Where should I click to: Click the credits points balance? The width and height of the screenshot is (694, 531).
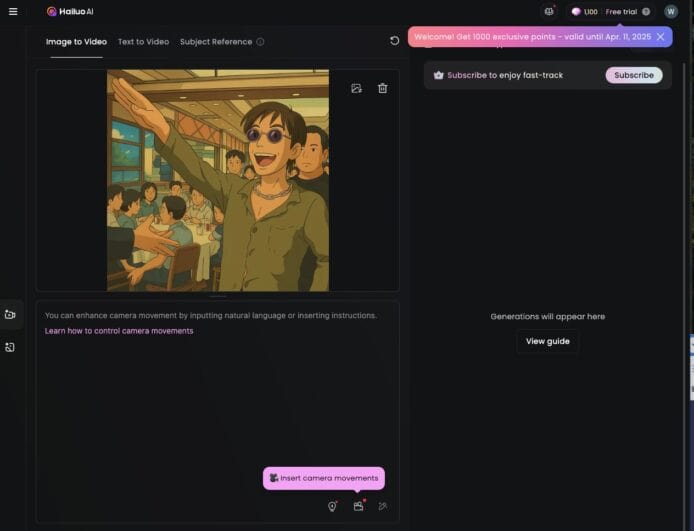[x=584, y=12]
